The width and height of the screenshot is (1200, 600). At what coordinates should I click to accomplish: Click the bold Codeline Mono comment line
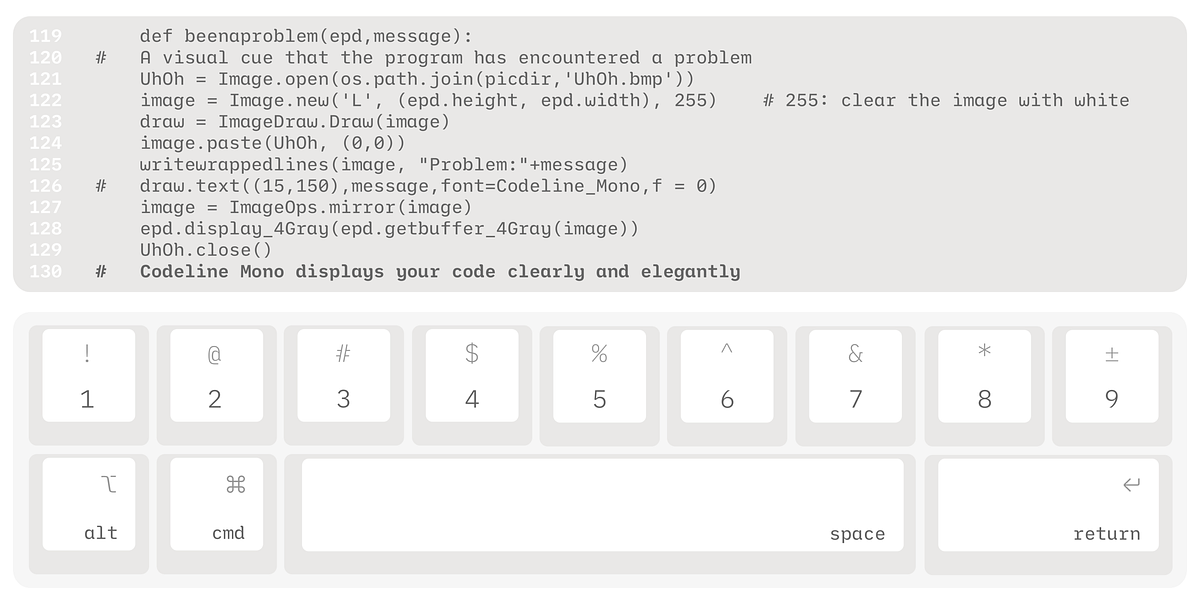pyautogui.click(x=440, y=272)
